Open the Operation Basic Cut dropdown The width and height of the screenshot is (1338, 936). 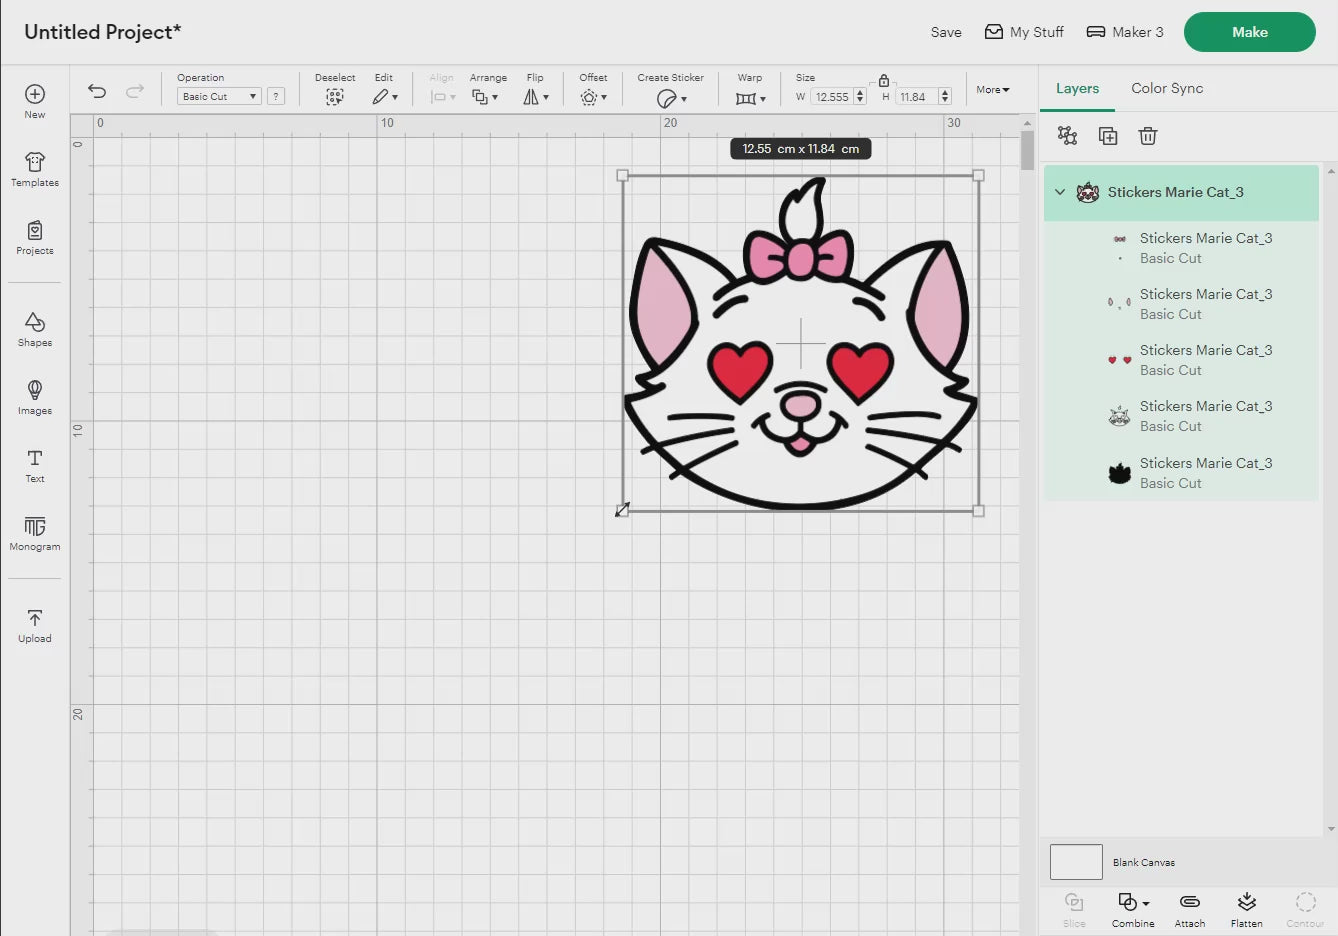click(219, 96)
